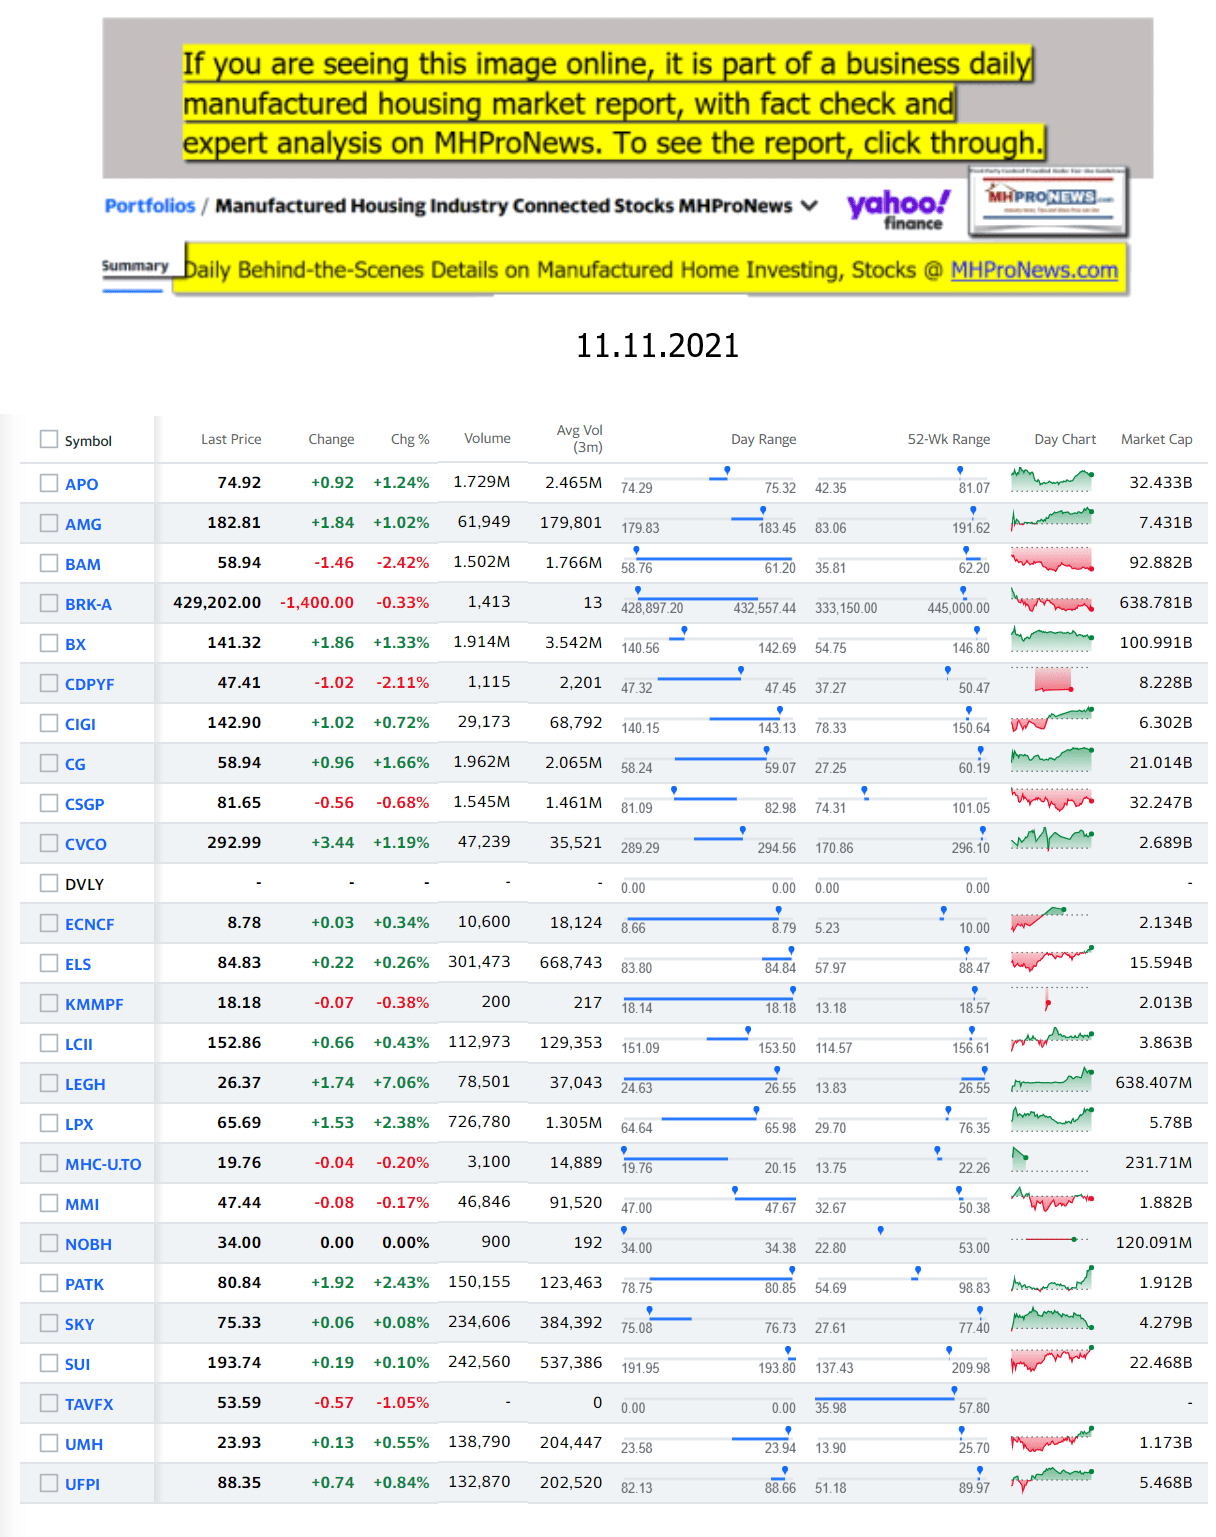Screen dimensions: 1216x1537
Task: Open the MHProNews.com hyperlink
Action: click(x=1034, y=270)
